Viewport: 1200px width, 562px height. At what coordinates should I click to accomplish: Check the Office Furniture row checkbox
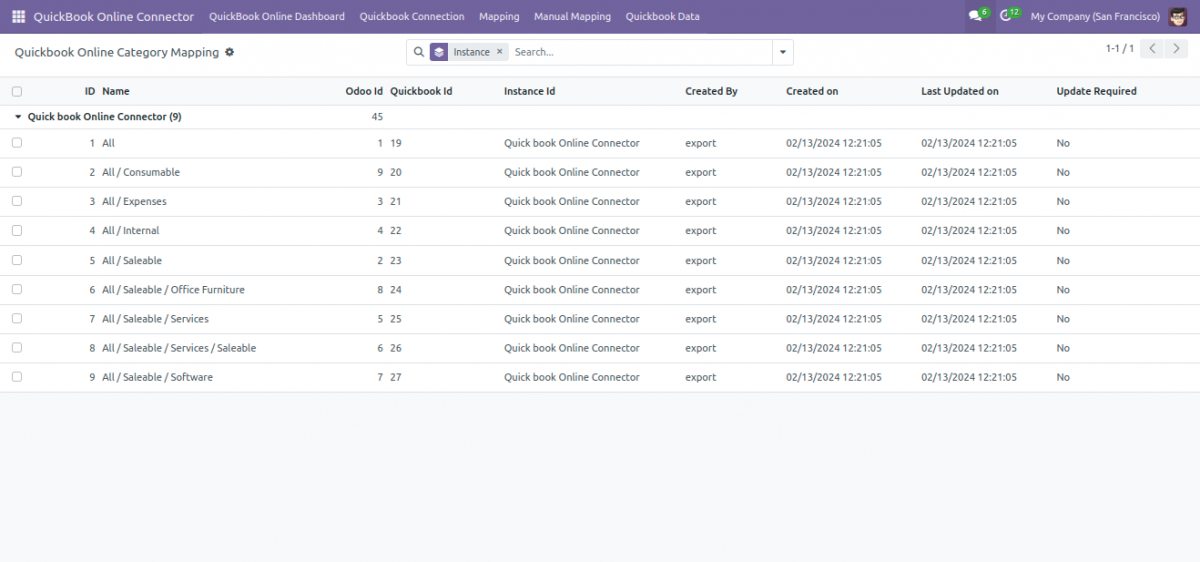click(17, 289)
